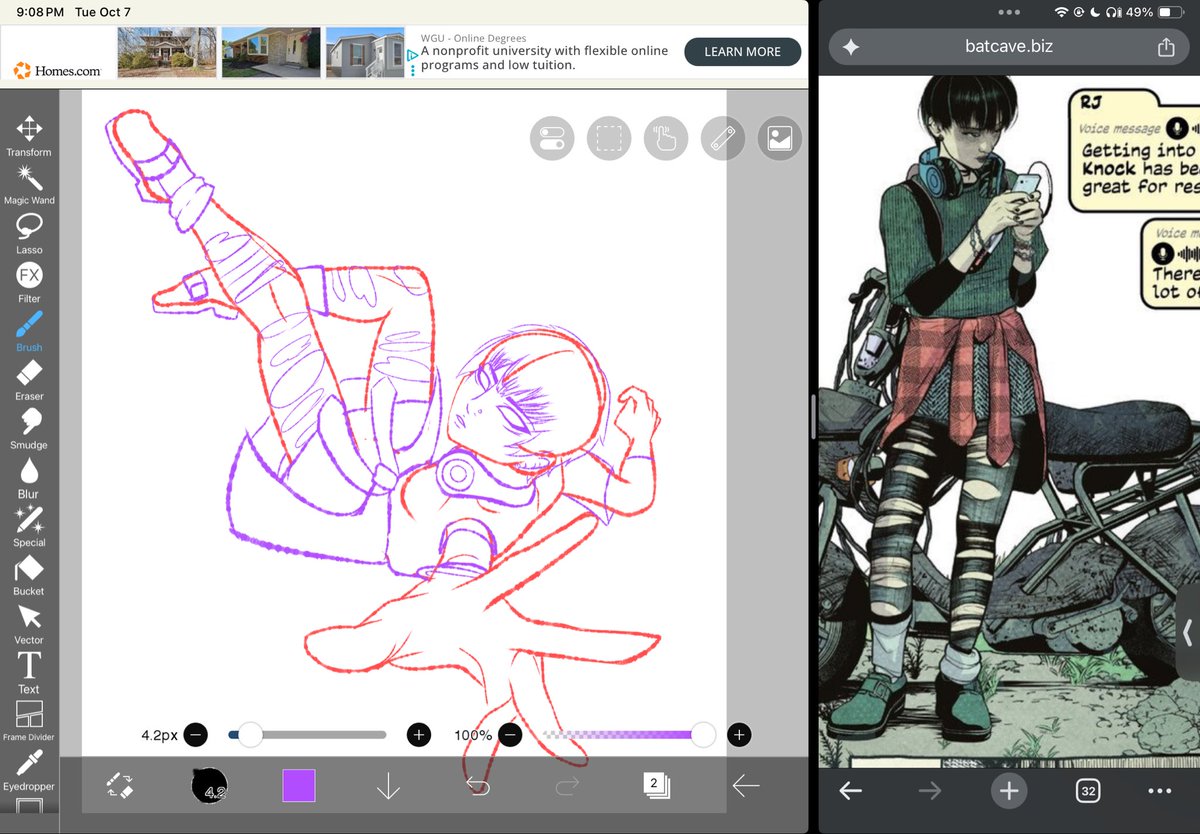The width and height of the screenshot is (1200, 834).
Task: Select the Brush tool
Action: coord(29,332)
